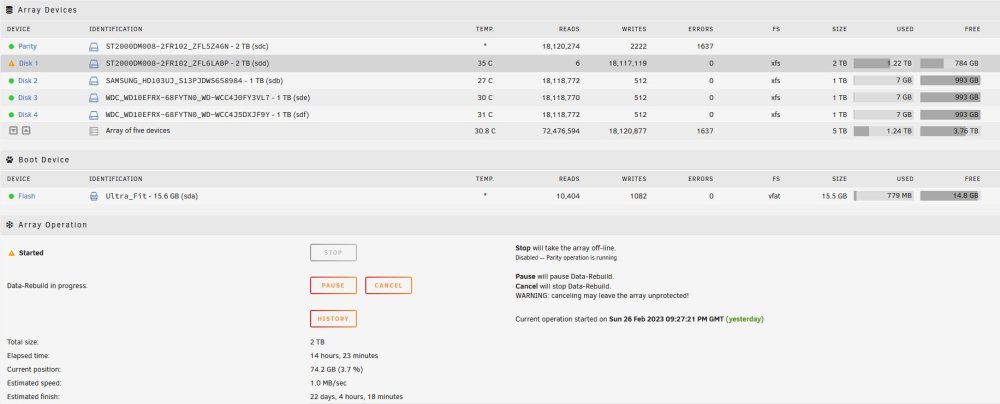Image resolution: width=1000 pixels, height=404 pixels.
Task: Click the orange warning icon next to Started
Action: click(11, 253)
